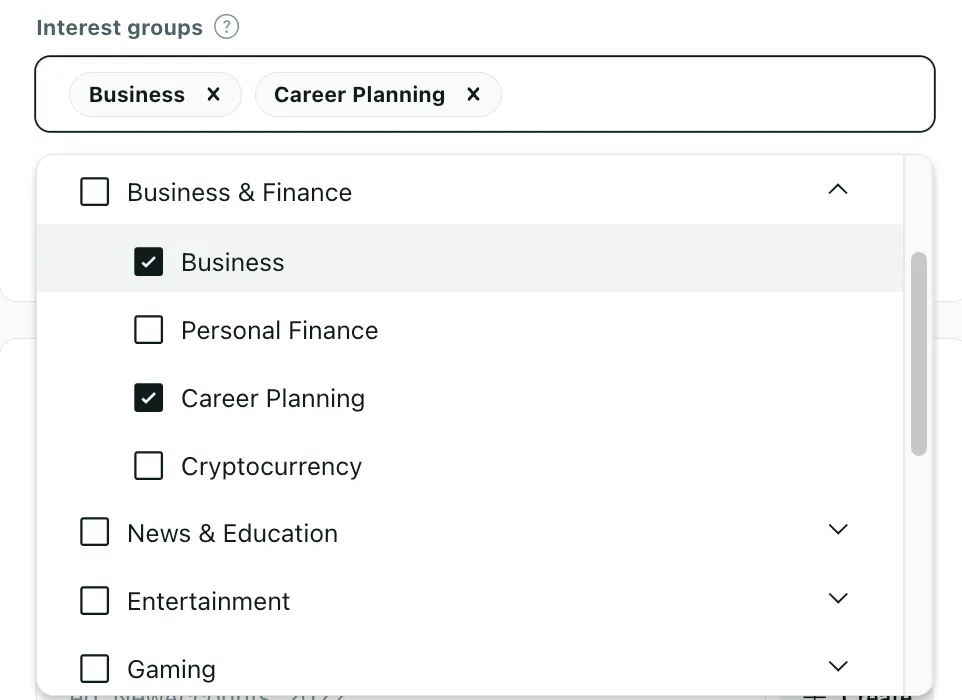Click the Interest groups help question-mark icon

point(226,27)
